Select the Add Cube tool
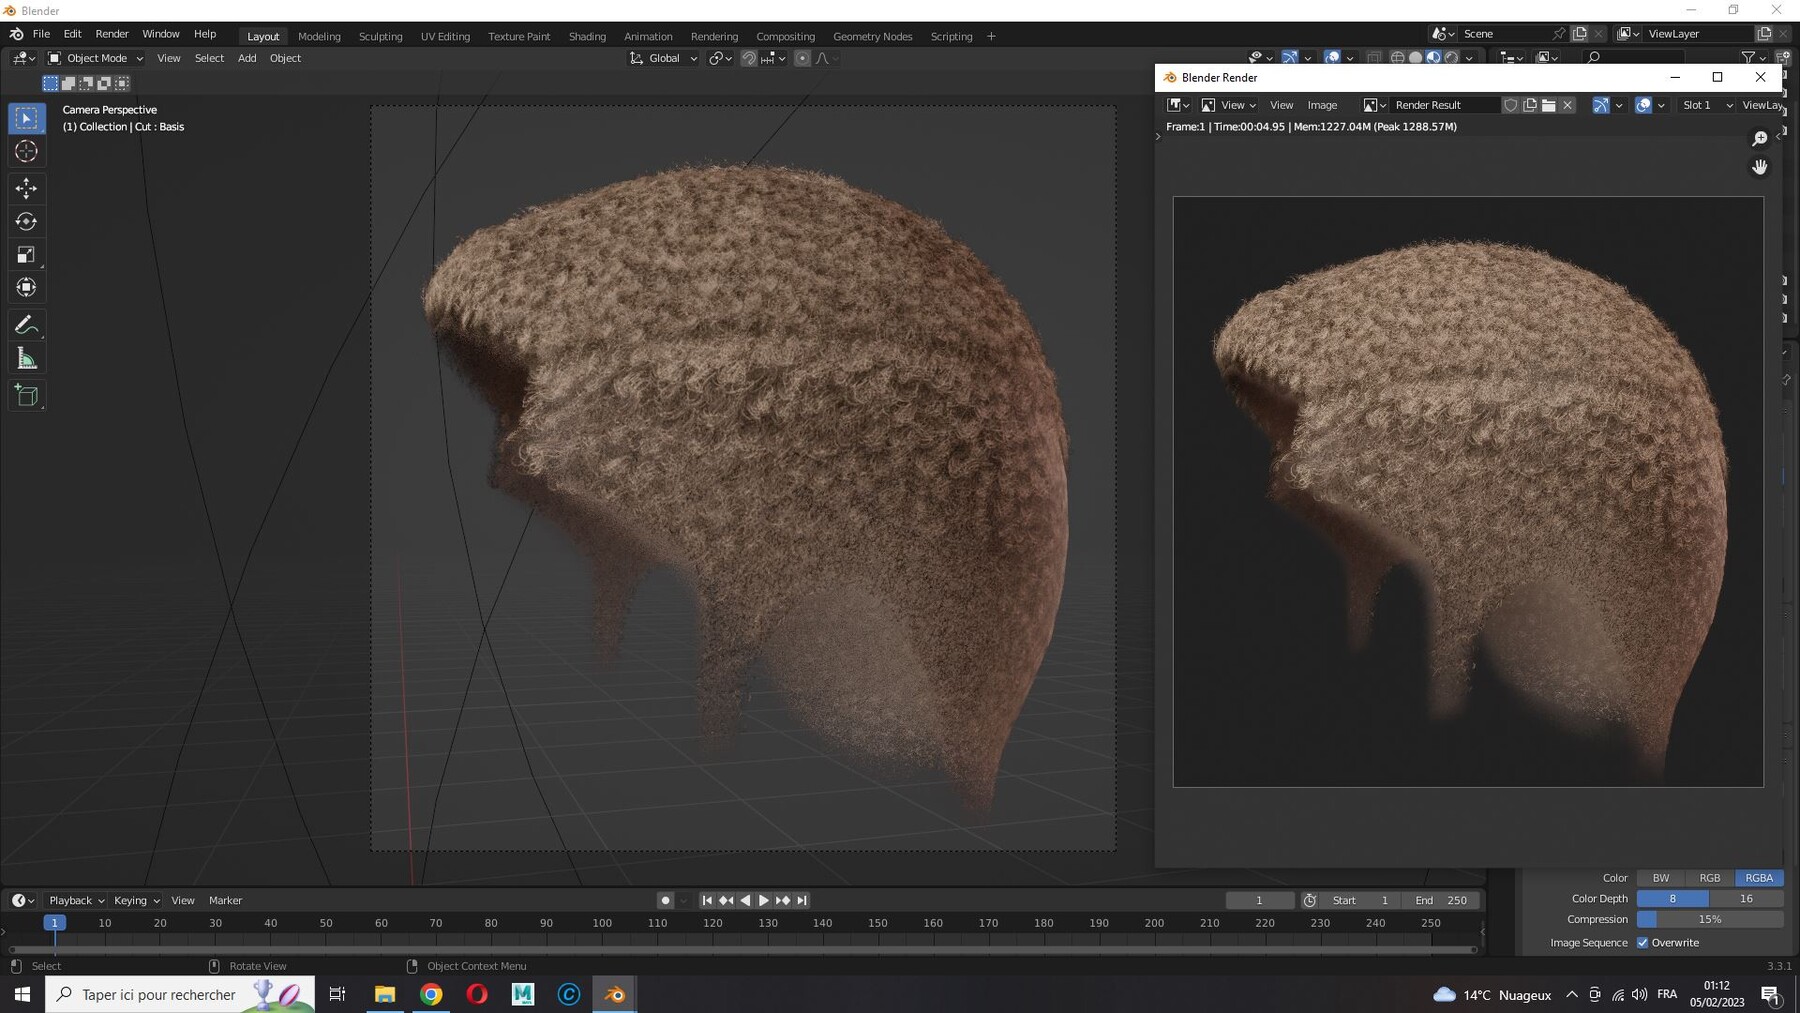 [x=27, y=396]
